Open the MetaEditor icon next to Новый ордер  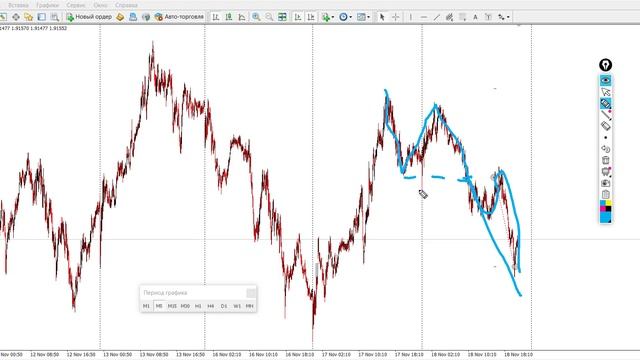120,17
